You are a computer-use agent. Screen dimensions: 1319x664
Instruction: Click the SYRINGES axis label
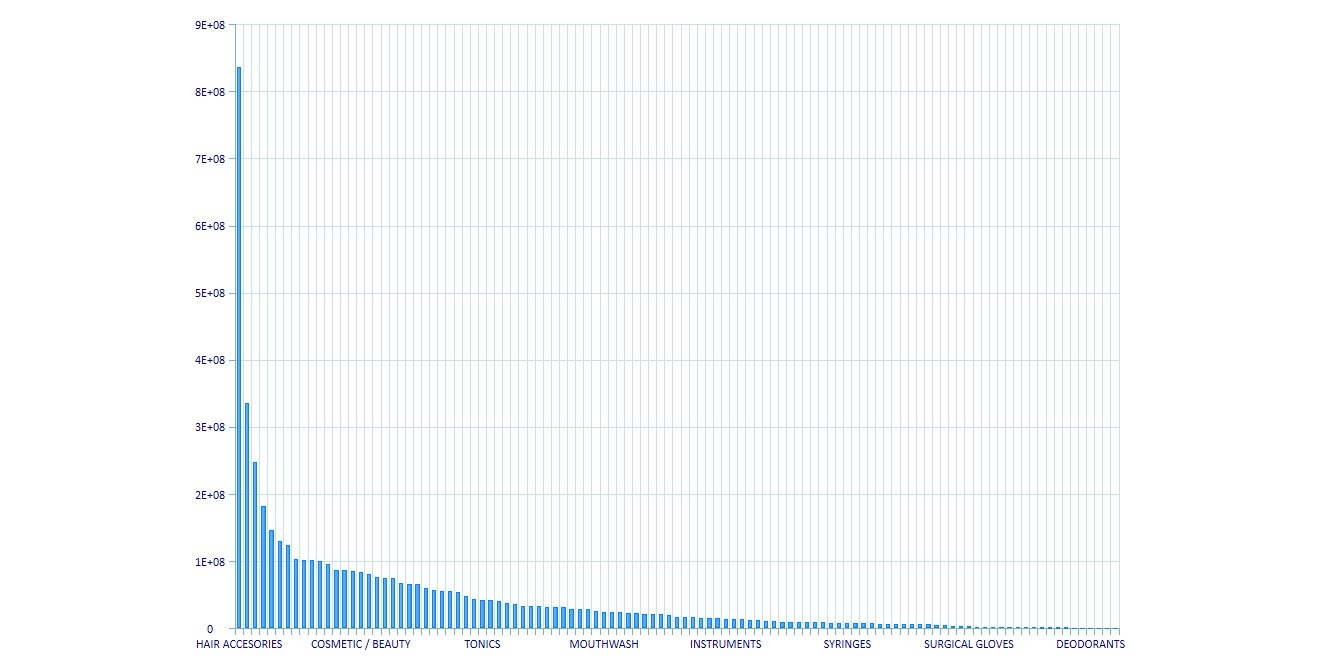pos(847,644)
